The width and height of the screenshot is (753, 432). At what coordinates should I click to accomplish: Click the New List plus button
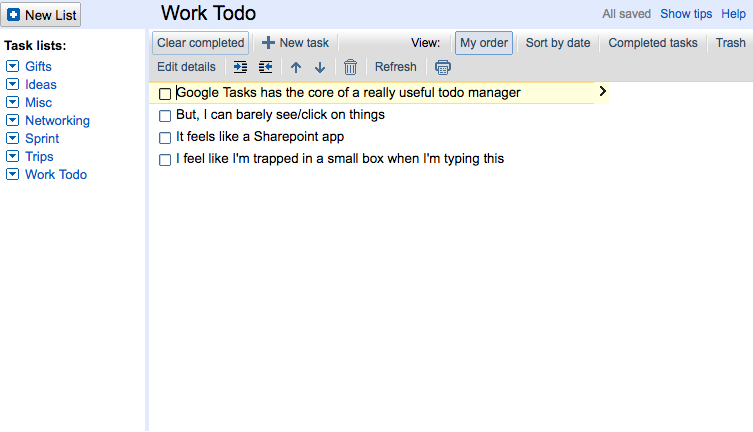point(14,15)
